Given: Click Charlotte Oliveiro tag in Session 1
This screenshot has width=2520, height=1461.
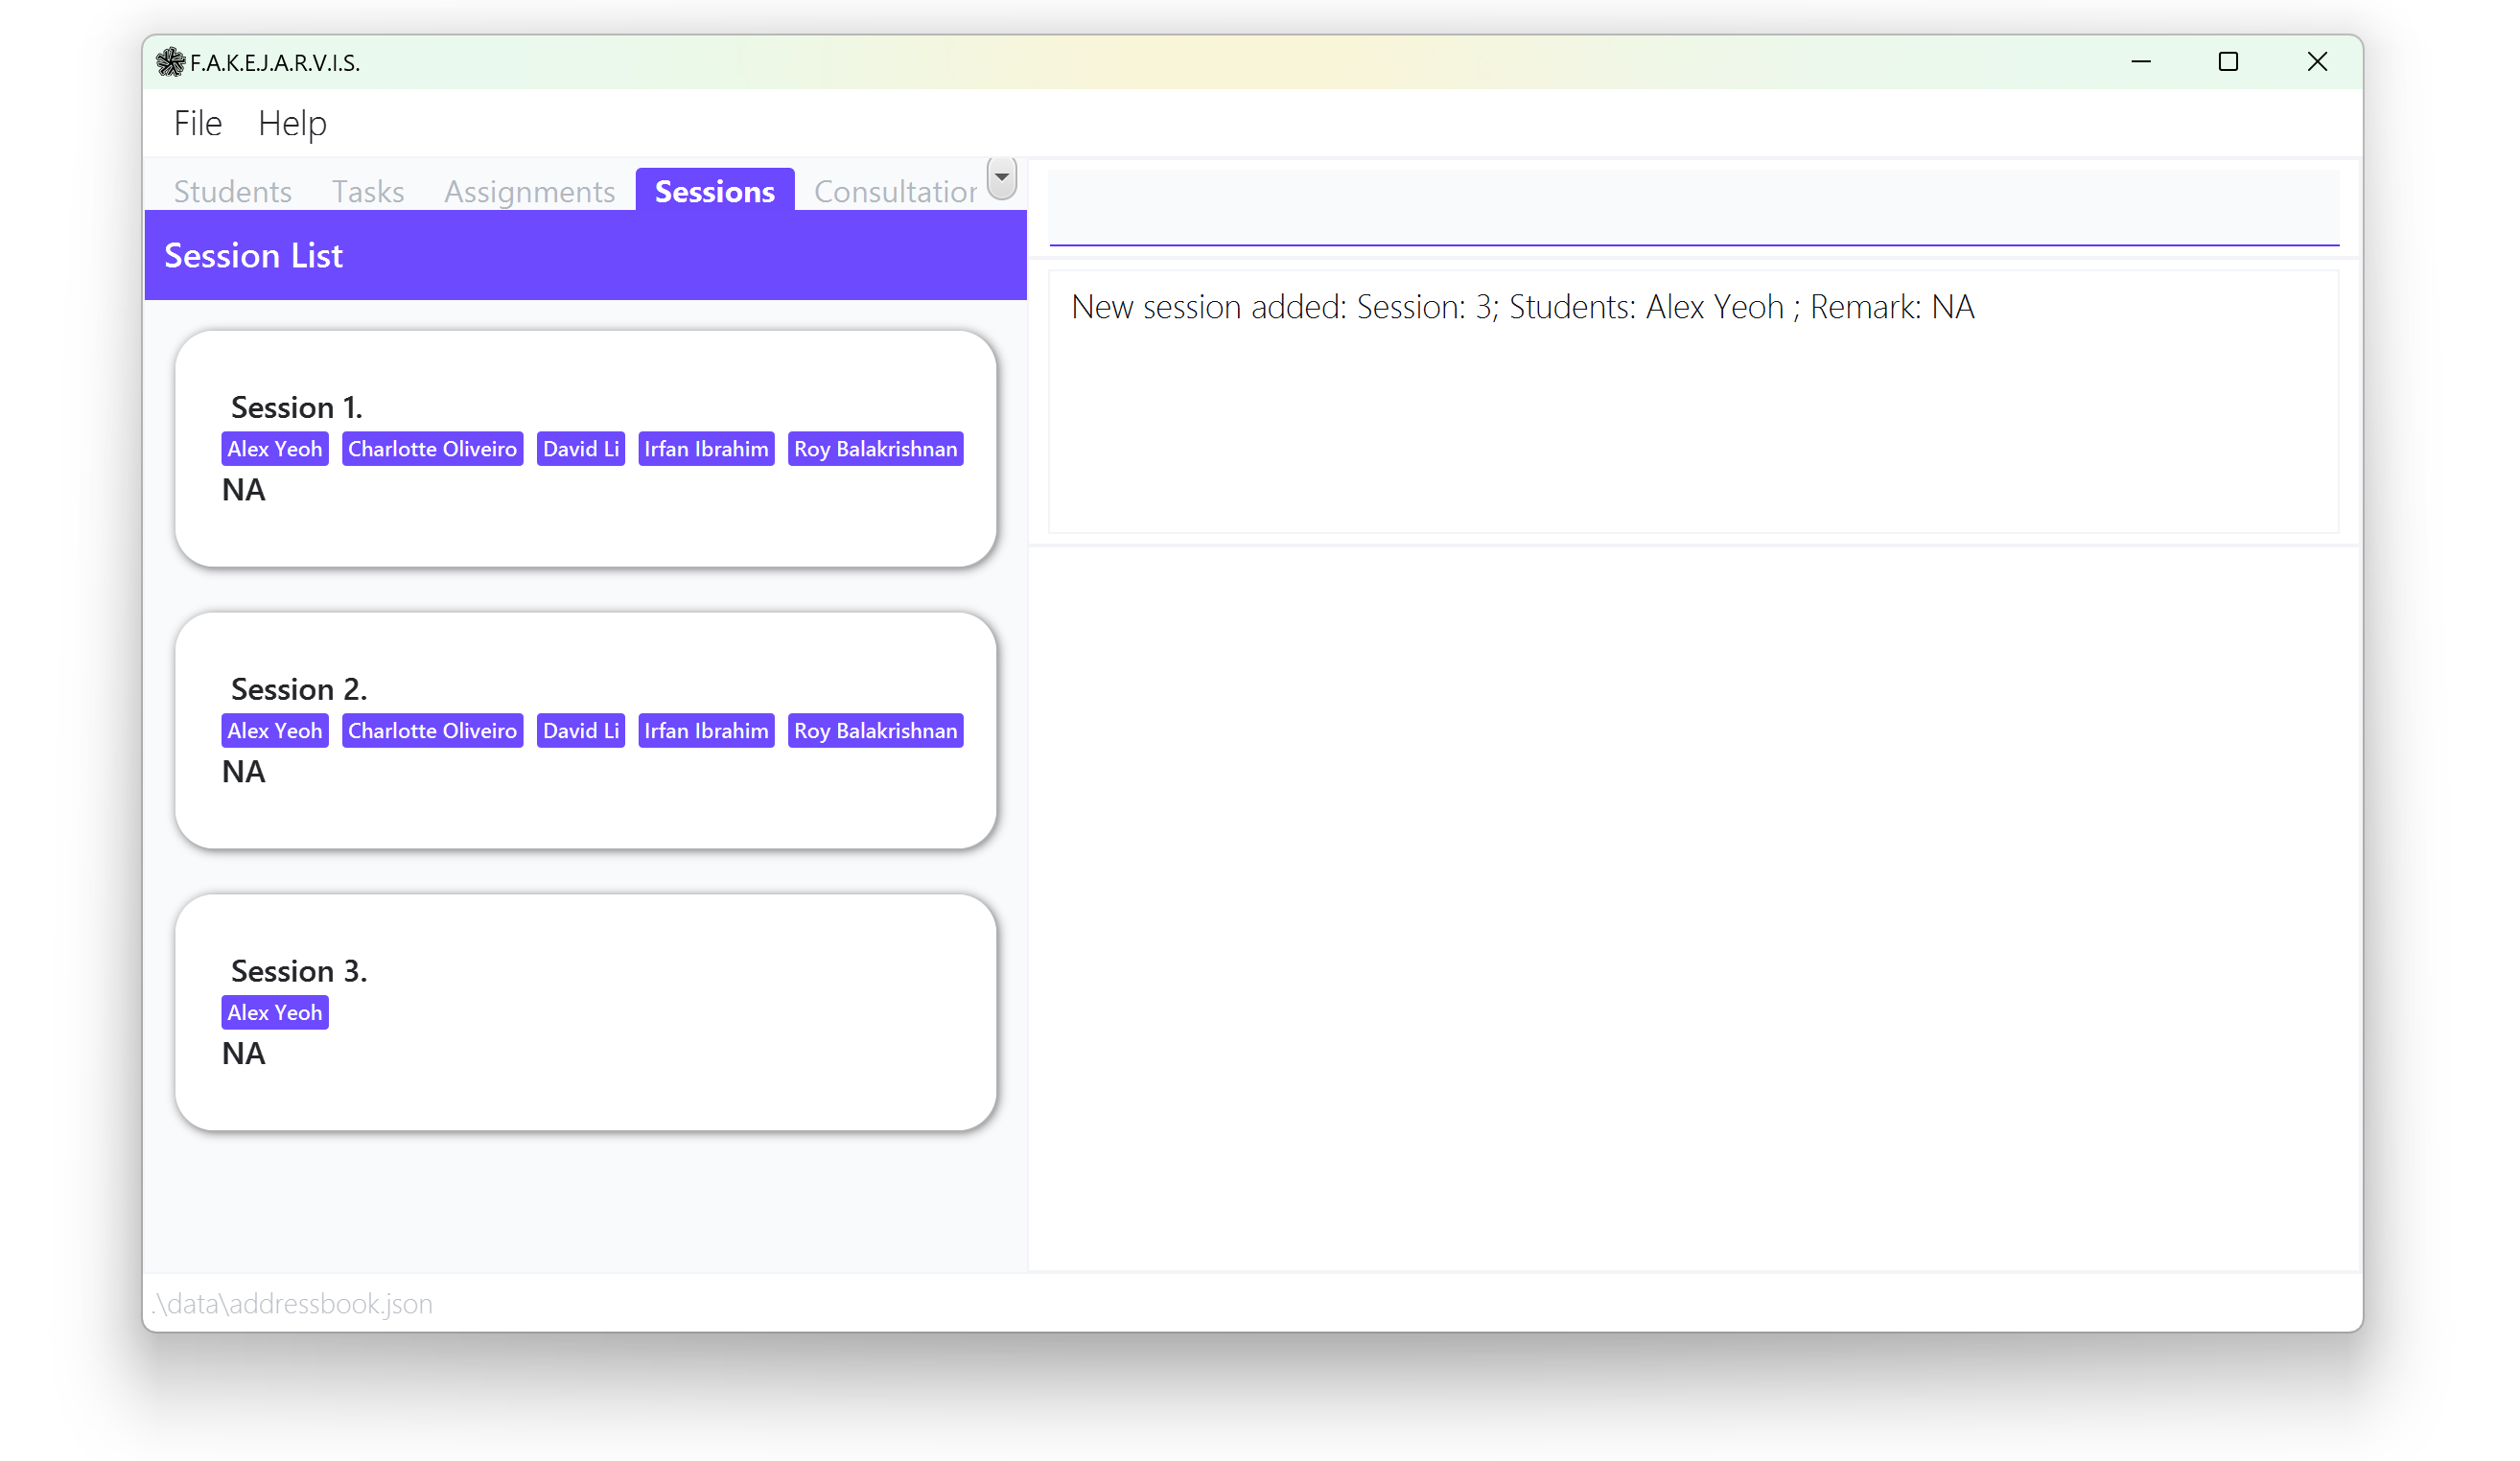Looking at the screenshot, I should tap(433, 449).
